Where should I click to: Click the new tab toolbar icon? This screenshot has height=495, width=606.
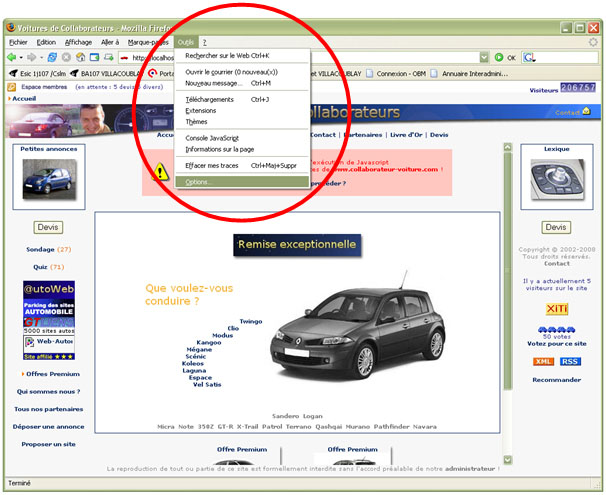click(94, 58)
